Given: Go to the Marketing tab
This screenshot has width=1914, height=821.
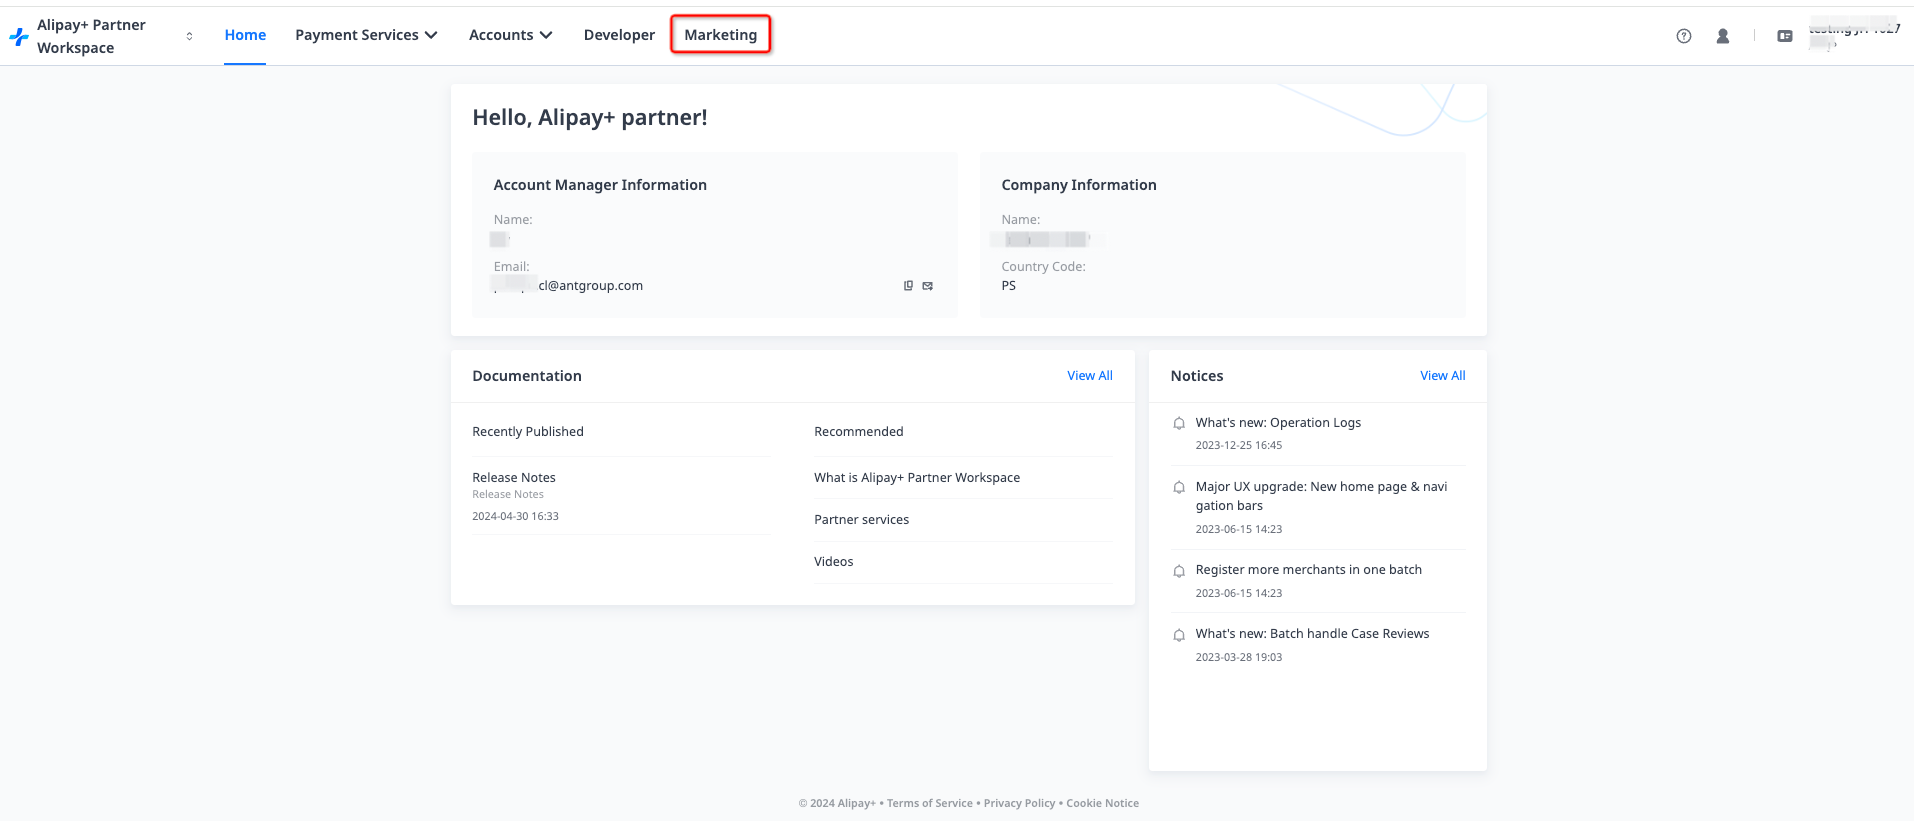Looking at the screenshot, I should [x=720, y=35].
